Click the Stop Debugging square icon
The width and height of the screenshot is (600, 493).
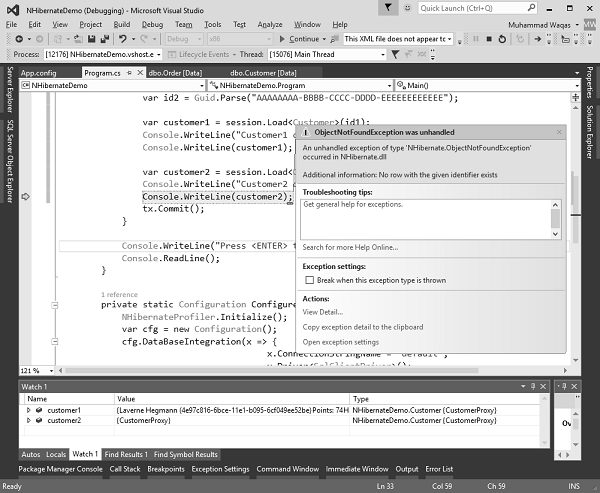pos(489,39)
